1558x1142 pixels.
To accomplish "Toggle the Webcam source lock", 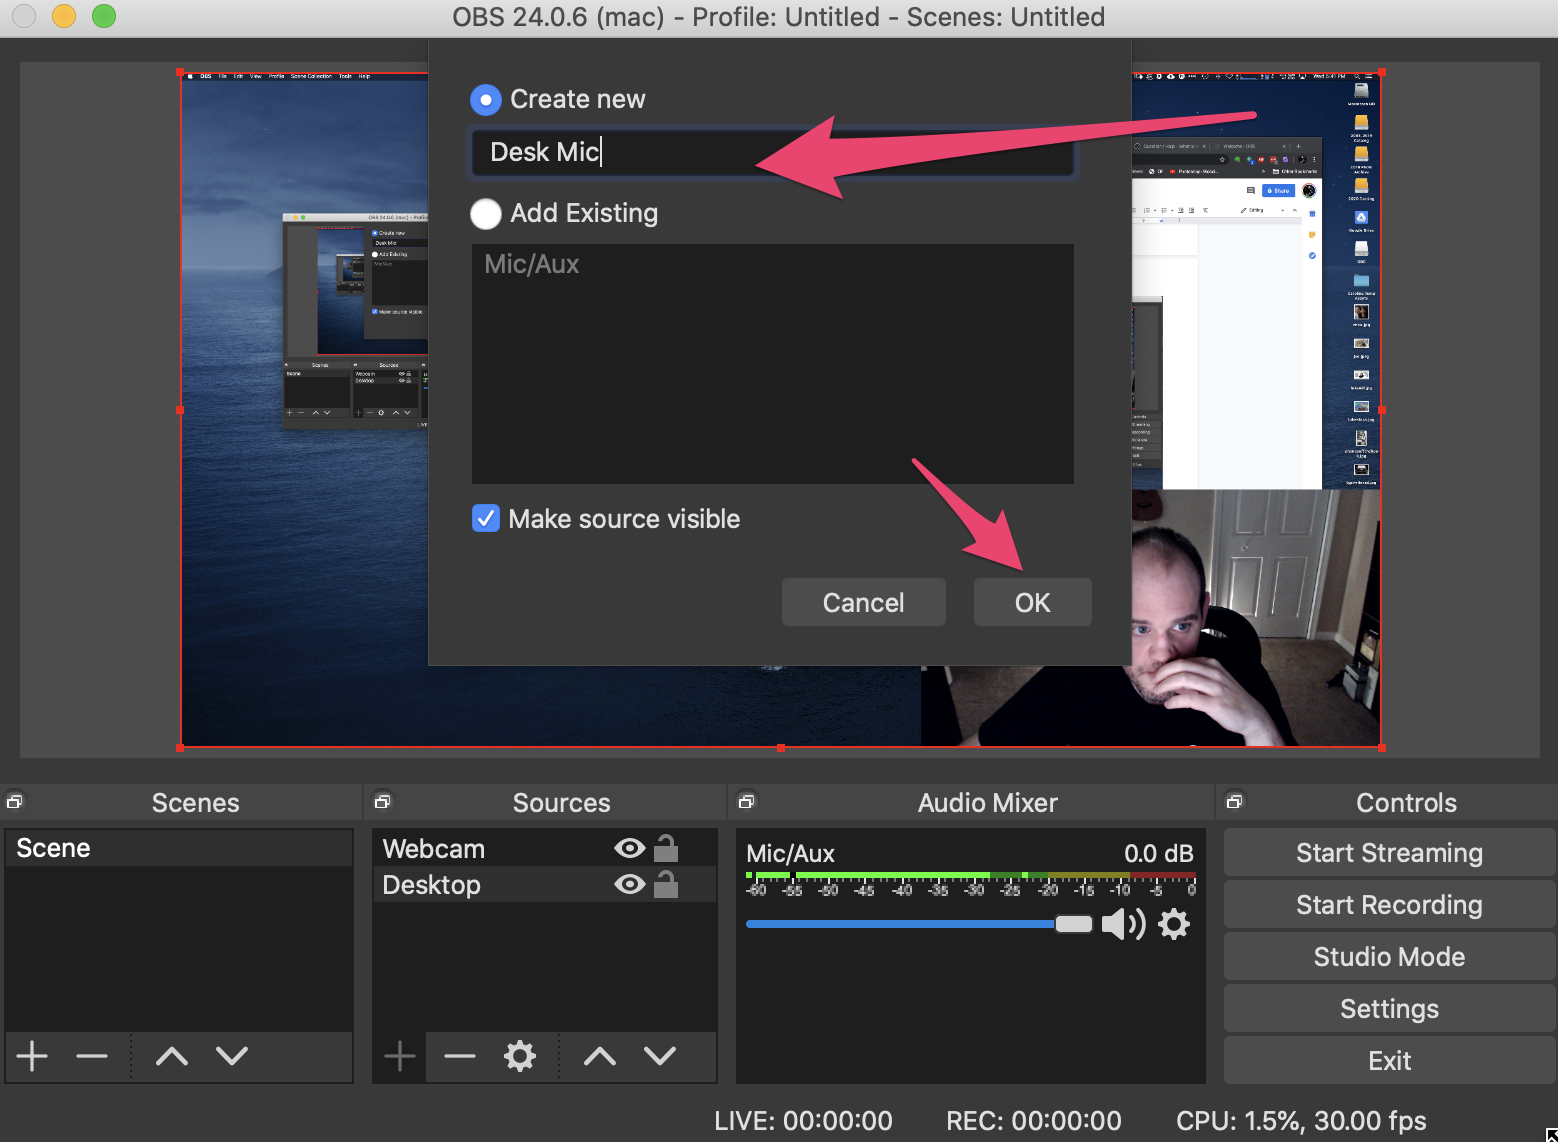I will (x=666, y=849).
